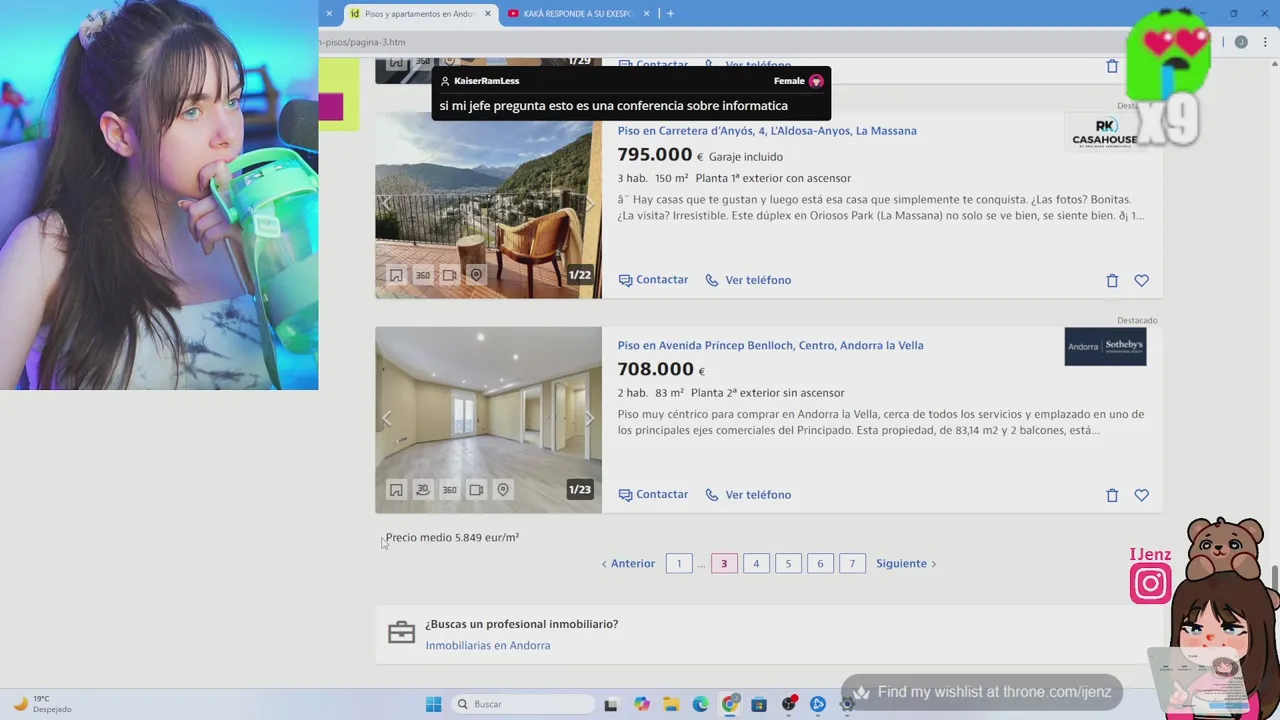Open OBS Studio from the taskbar
Image resolution: width=1280 pixels, height=720 pixels.
coord(789,704)
